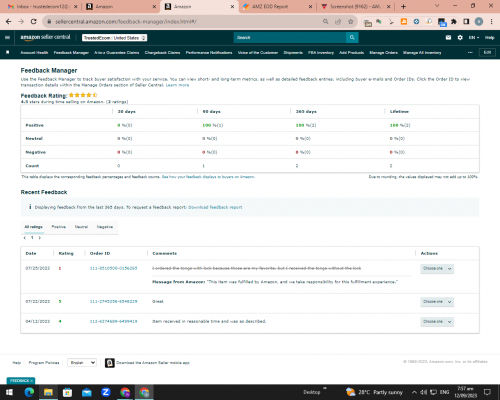Open the Chrome side panel icon
This screenshot has height=400, width=500.
tap(466, 21)
